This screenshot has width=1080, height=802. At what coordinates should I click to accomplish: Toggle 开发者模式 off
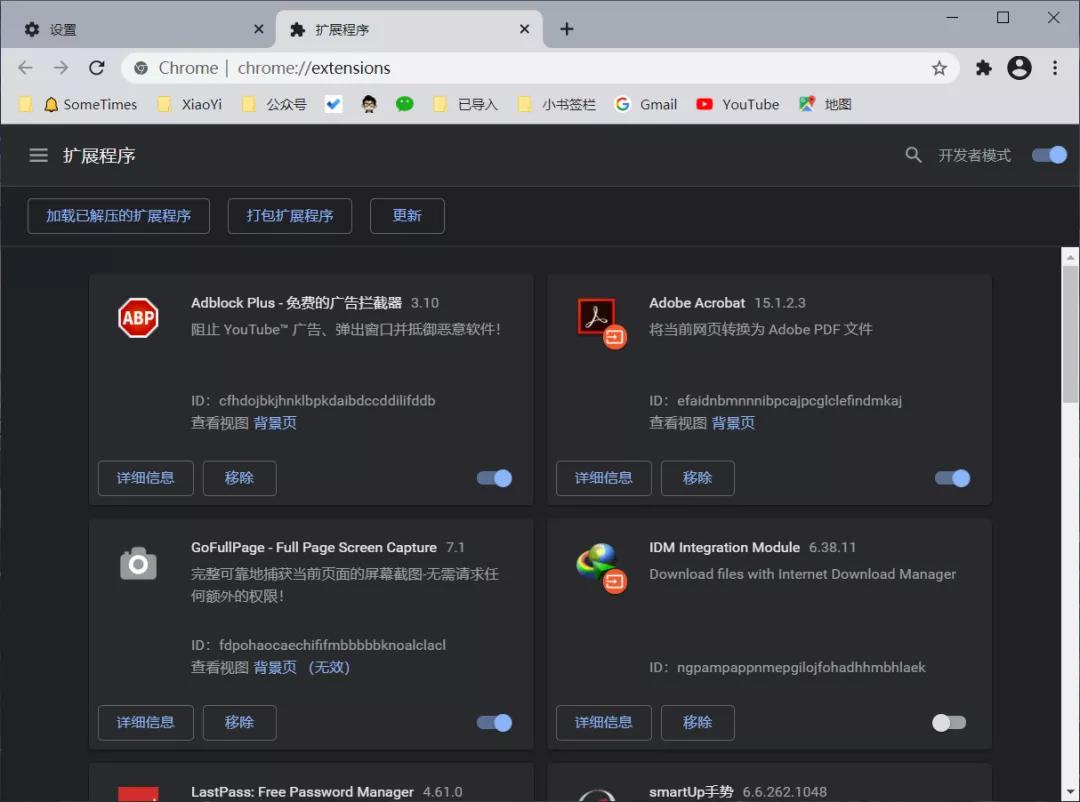[1048, 155]
